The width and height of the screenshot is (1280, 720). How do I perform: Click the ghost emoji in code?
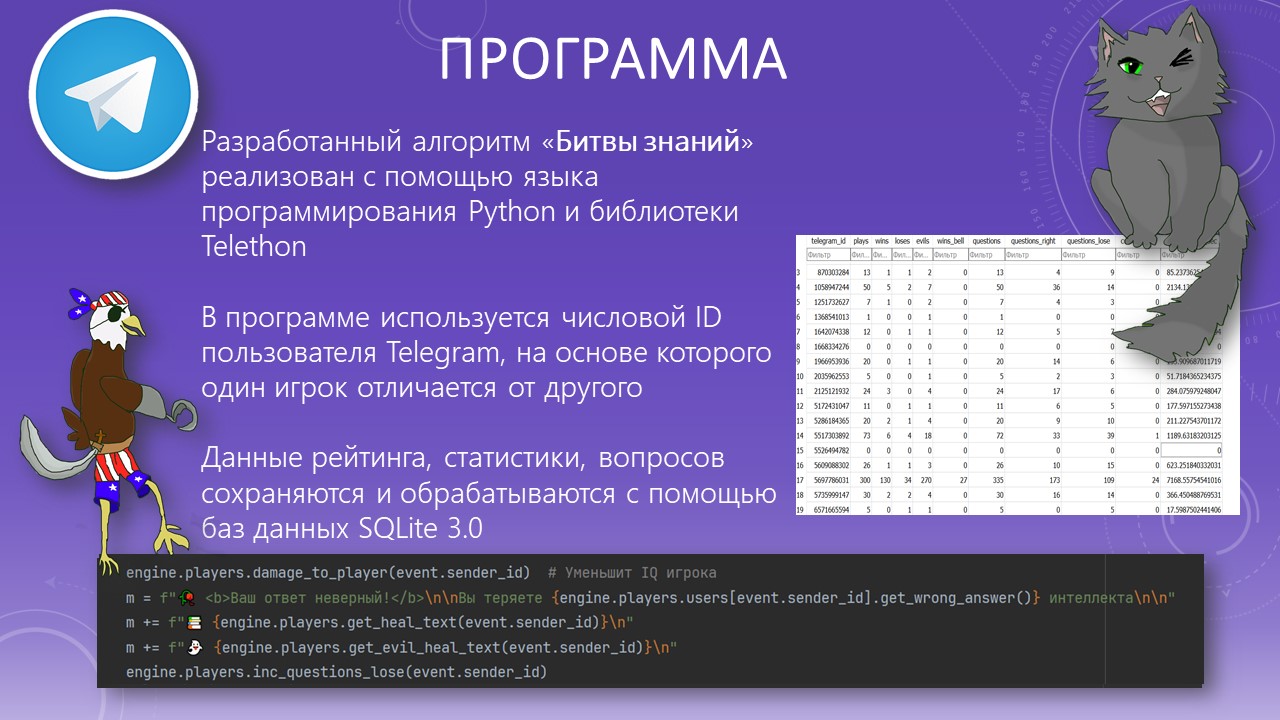[194, 648]
